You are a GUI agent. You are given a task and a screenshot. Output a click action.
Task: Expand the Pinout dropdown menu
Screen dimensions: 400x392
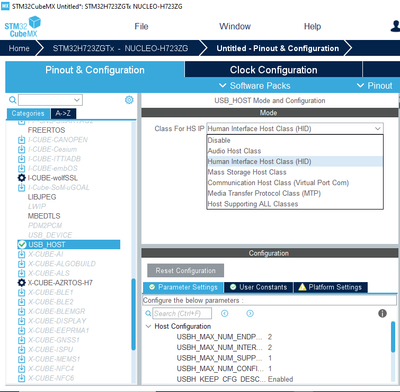pos(375,86)
